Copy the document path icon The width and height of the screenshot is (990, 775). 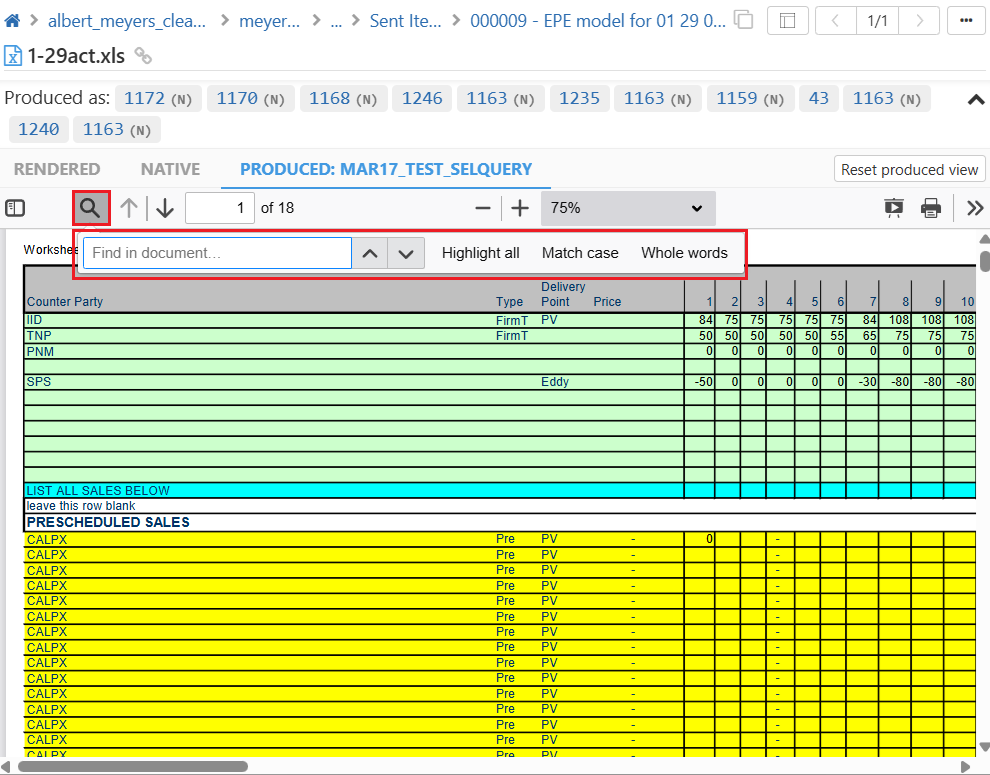(744, 20)
